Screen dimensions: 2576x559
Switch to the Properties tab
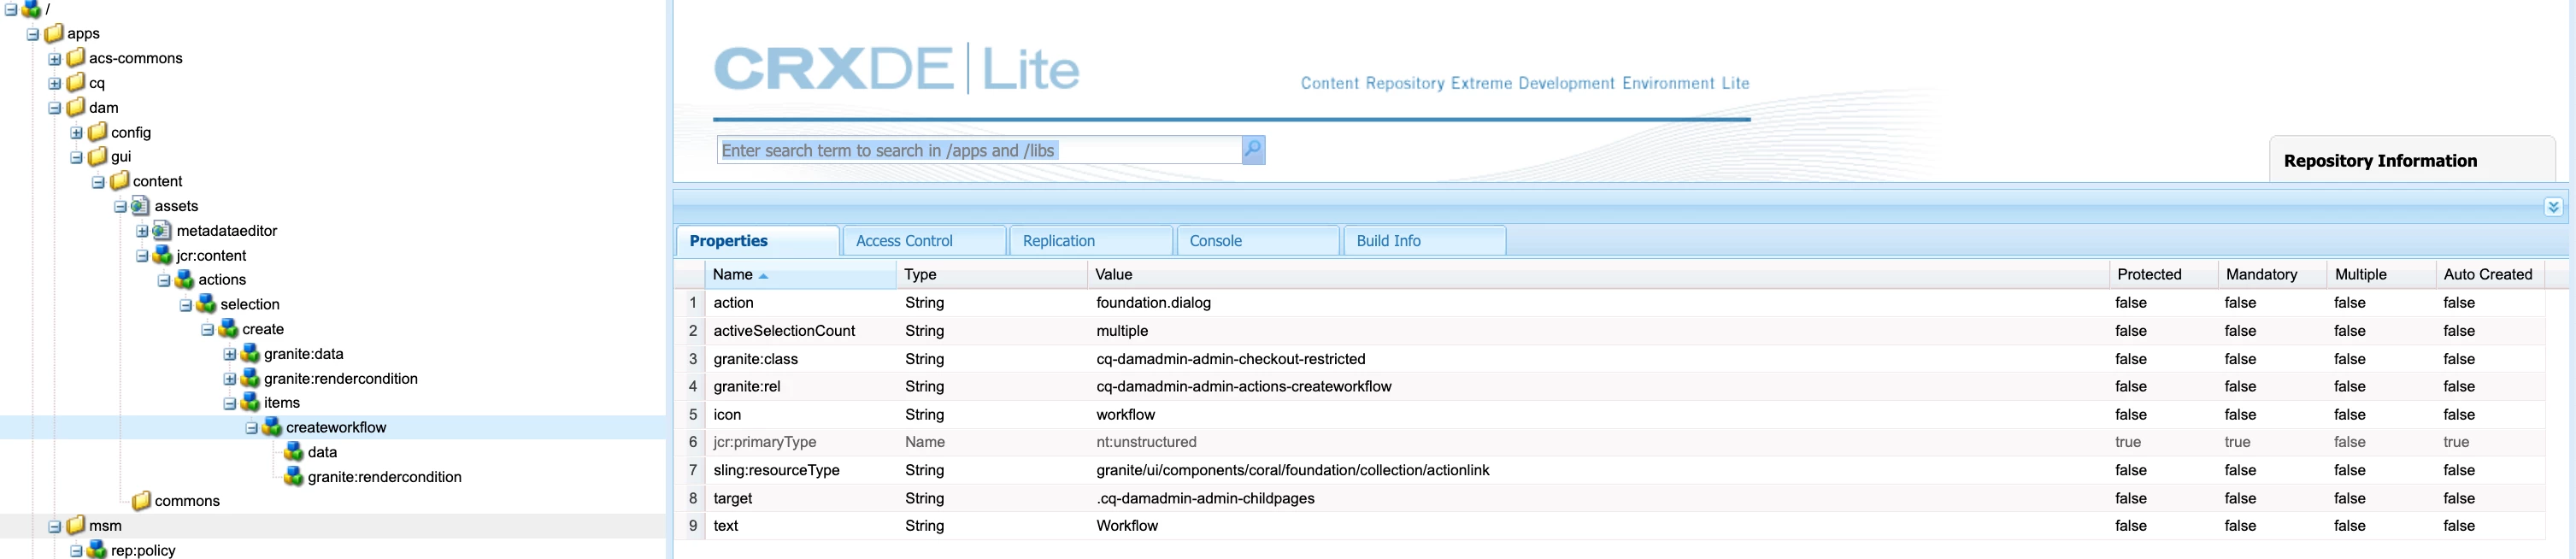point(757,241)
